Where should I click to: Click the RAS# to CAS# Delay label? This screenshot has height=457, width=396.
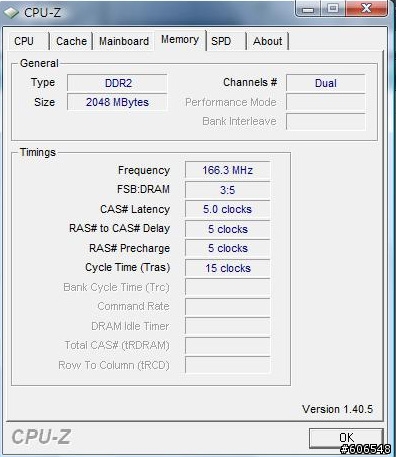[120, 228]
